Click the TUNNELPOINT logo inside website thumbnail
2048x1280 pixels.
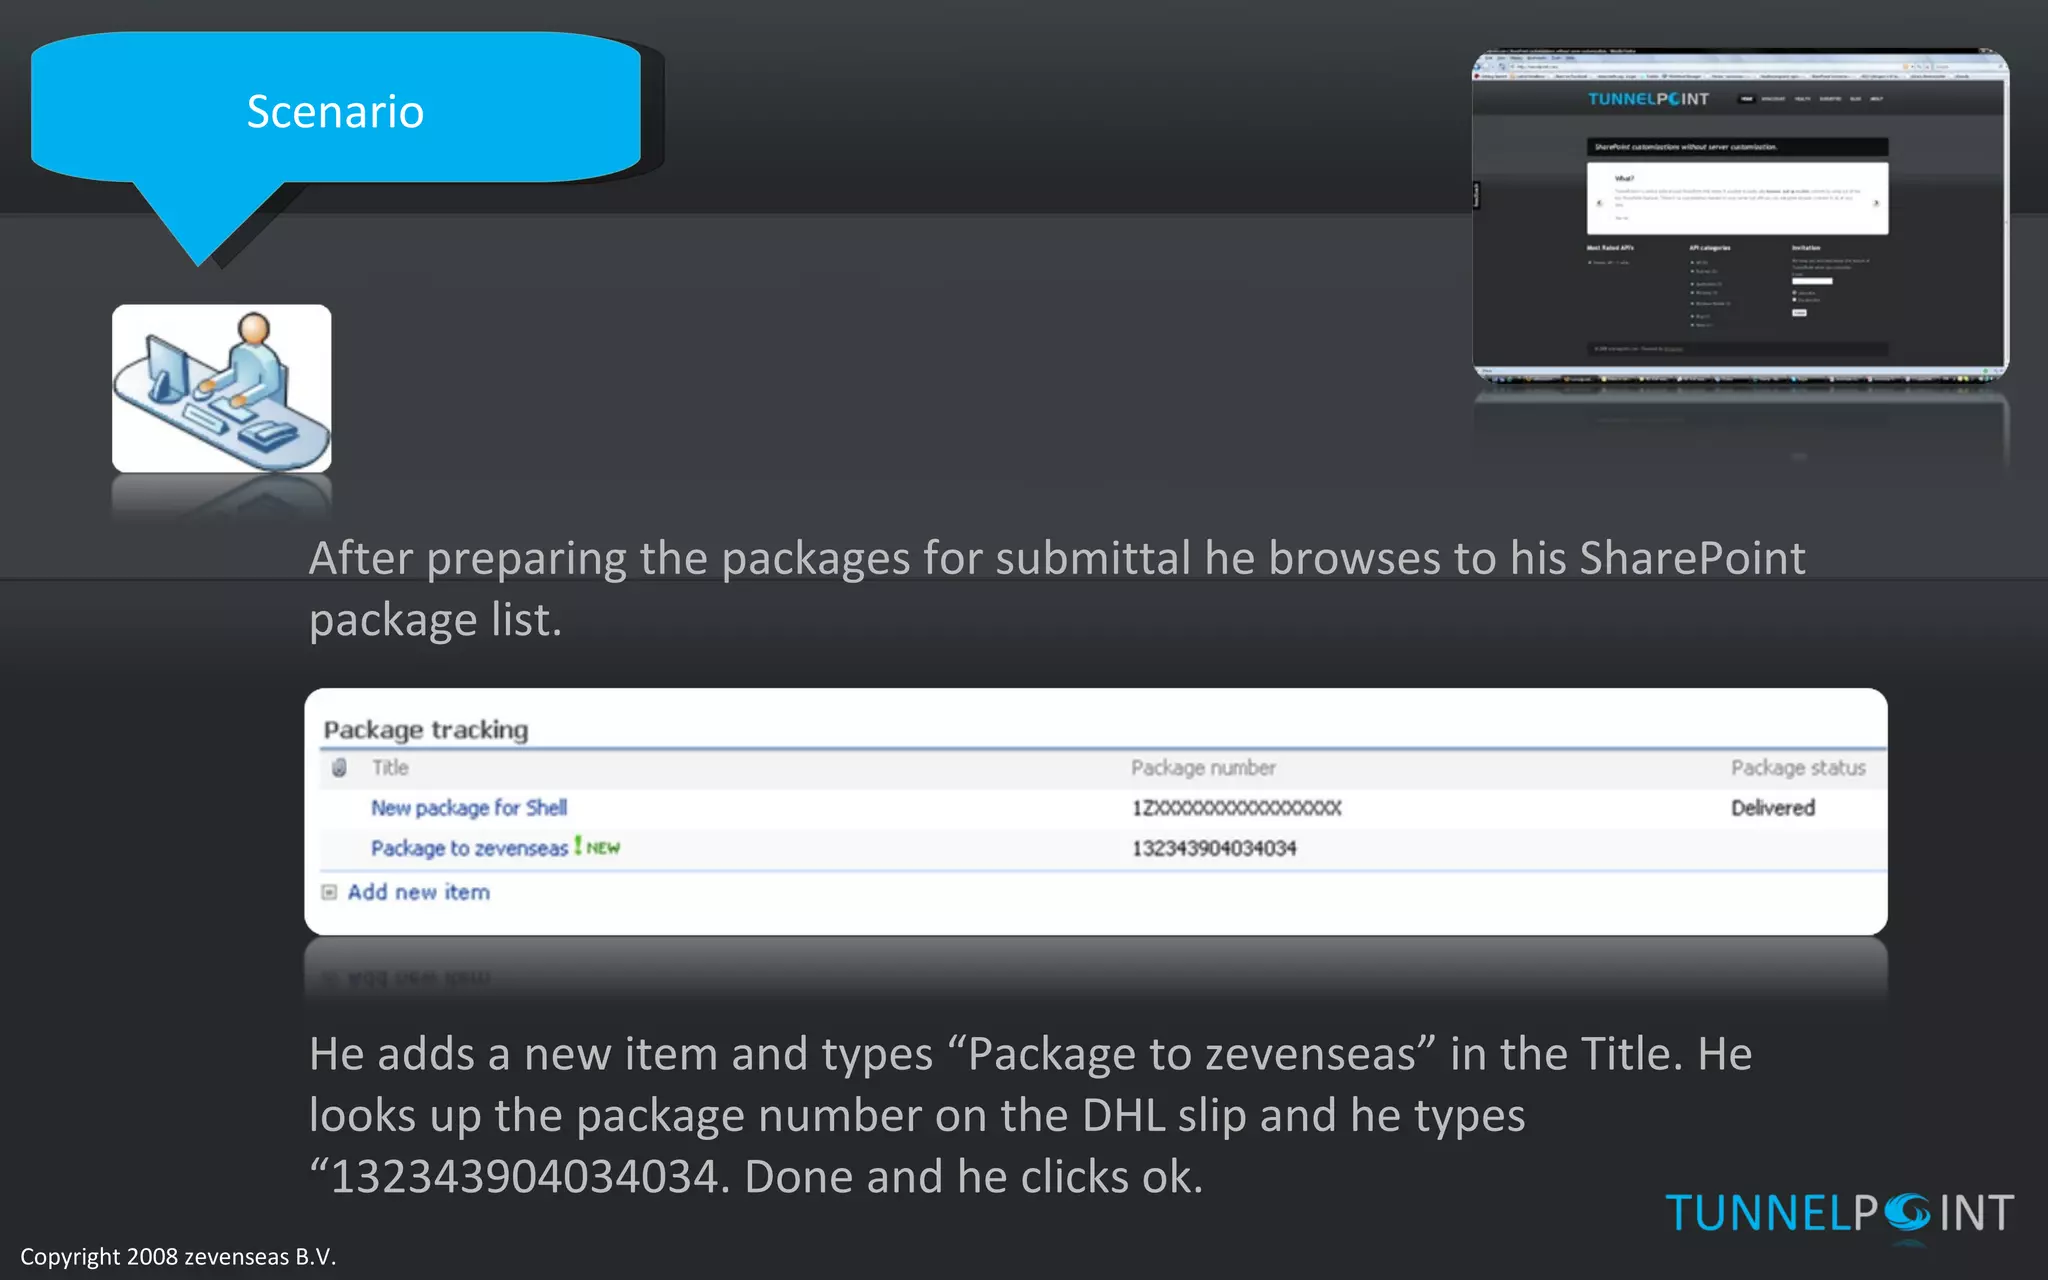[1648, 99]
